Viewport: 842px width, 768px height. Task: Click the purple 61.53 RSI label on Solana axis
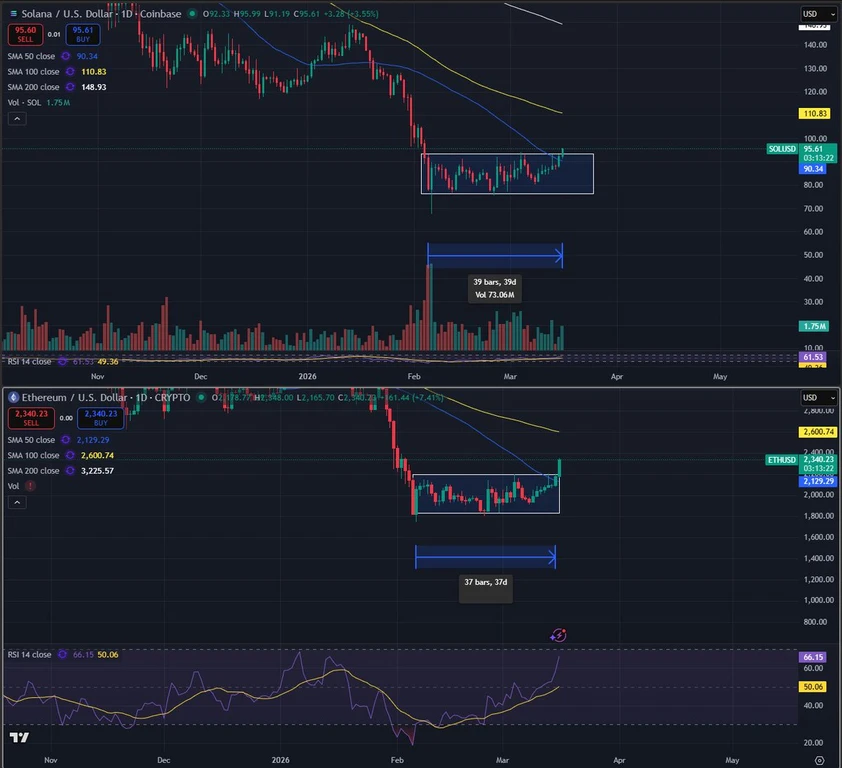coord(813,357)
